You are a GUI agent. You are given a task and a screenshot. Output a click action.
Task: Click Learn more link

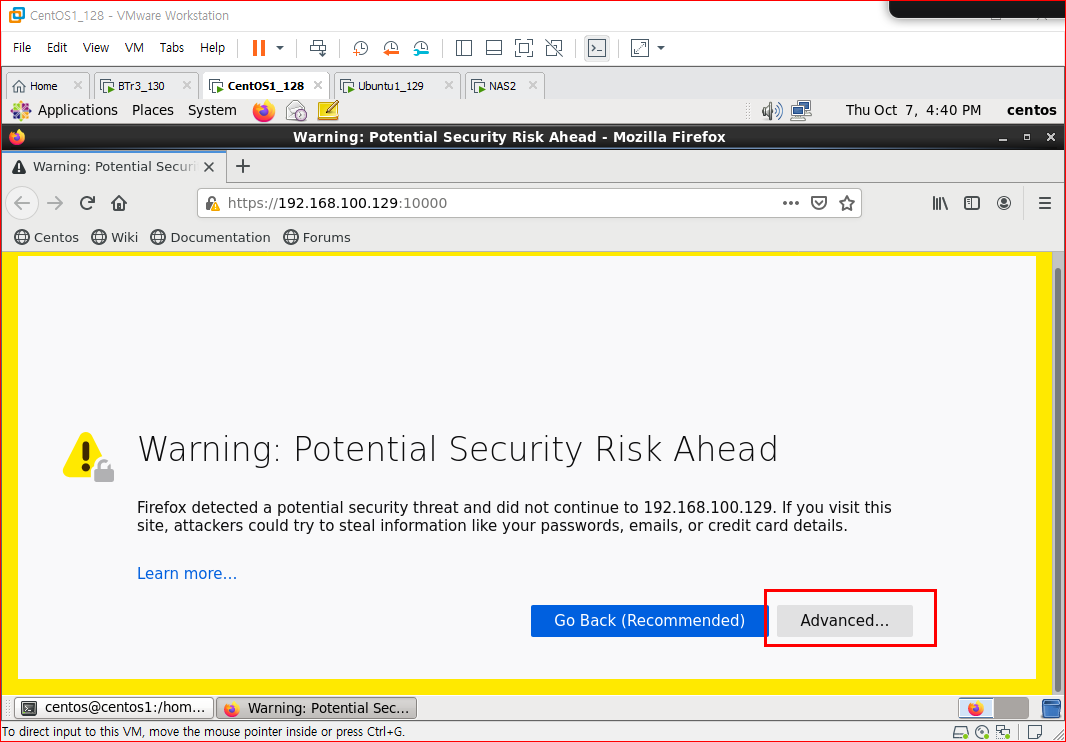187,573
